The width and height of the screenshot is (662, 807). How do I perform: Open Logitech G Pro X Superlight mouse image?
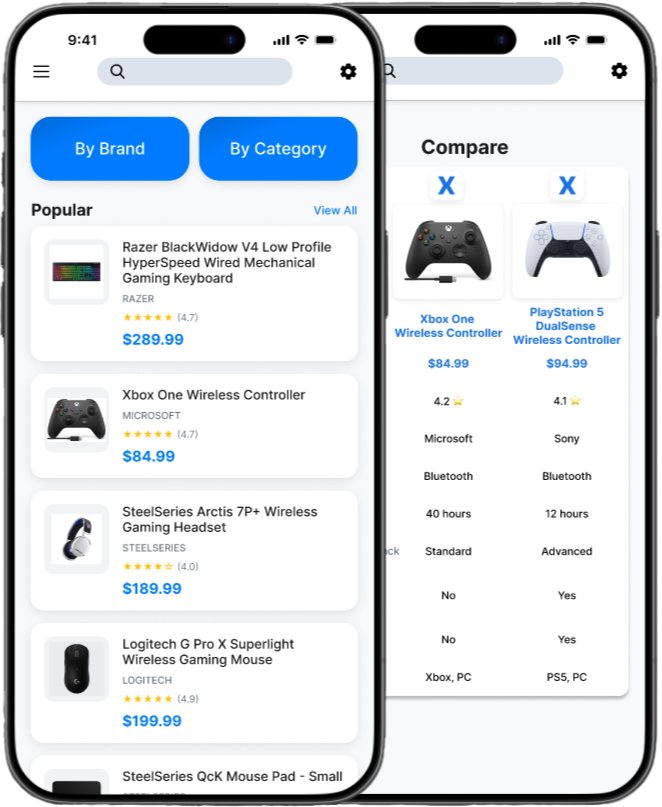77,669
